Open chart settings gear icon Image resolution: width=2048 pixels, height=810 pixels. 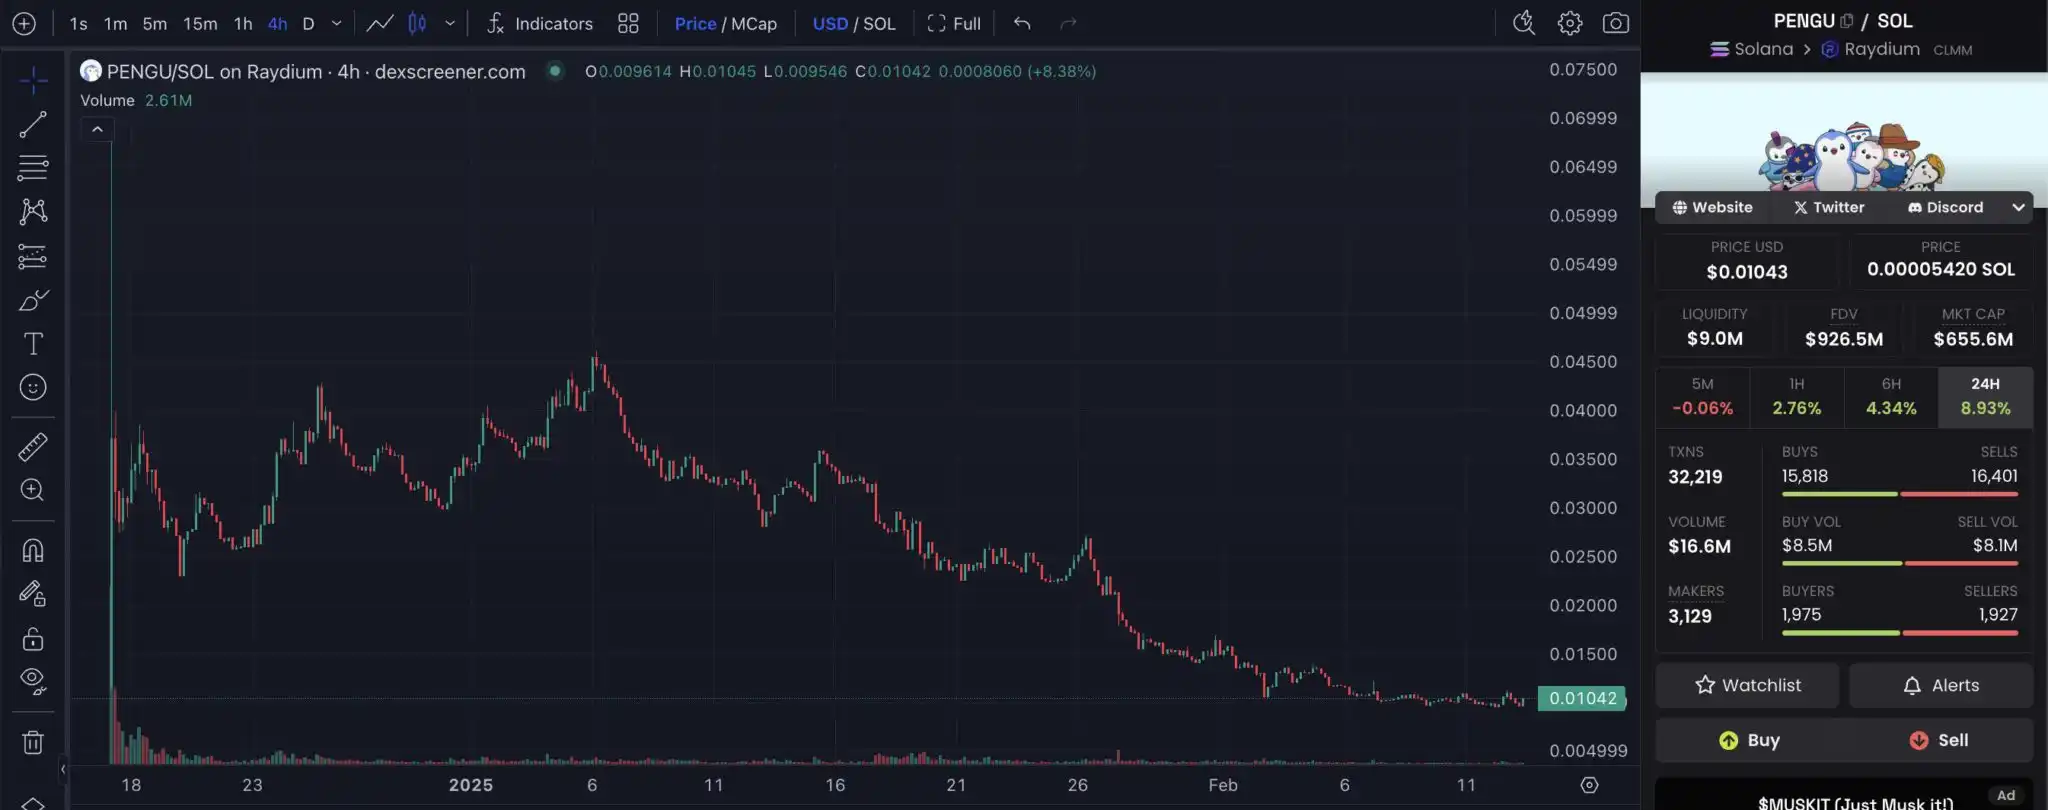[1569, 23]
